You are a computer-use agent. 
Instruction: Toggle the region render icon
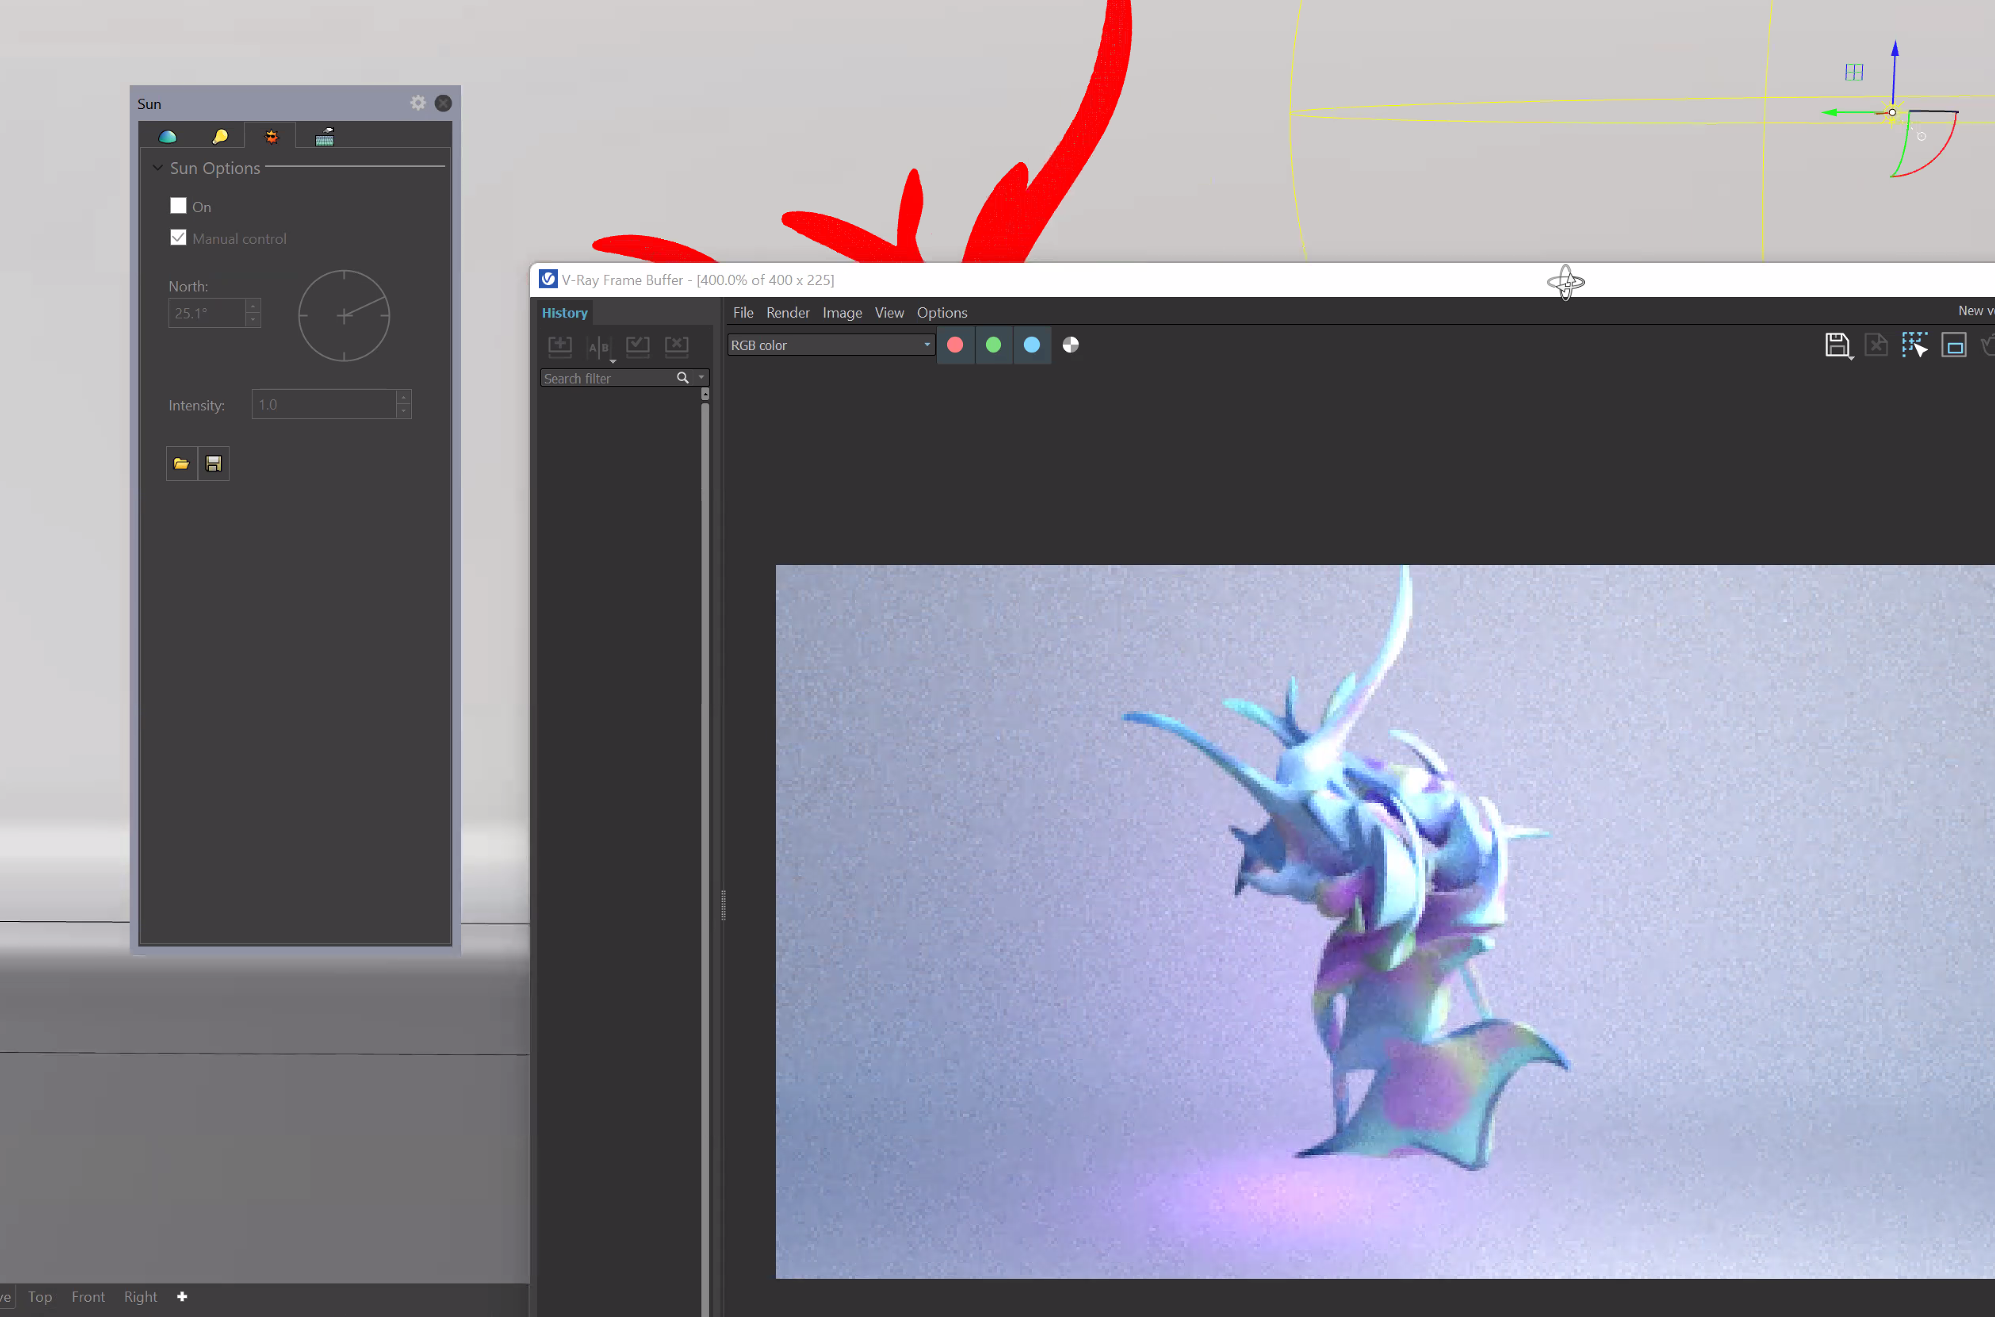tap(1954, 345)
